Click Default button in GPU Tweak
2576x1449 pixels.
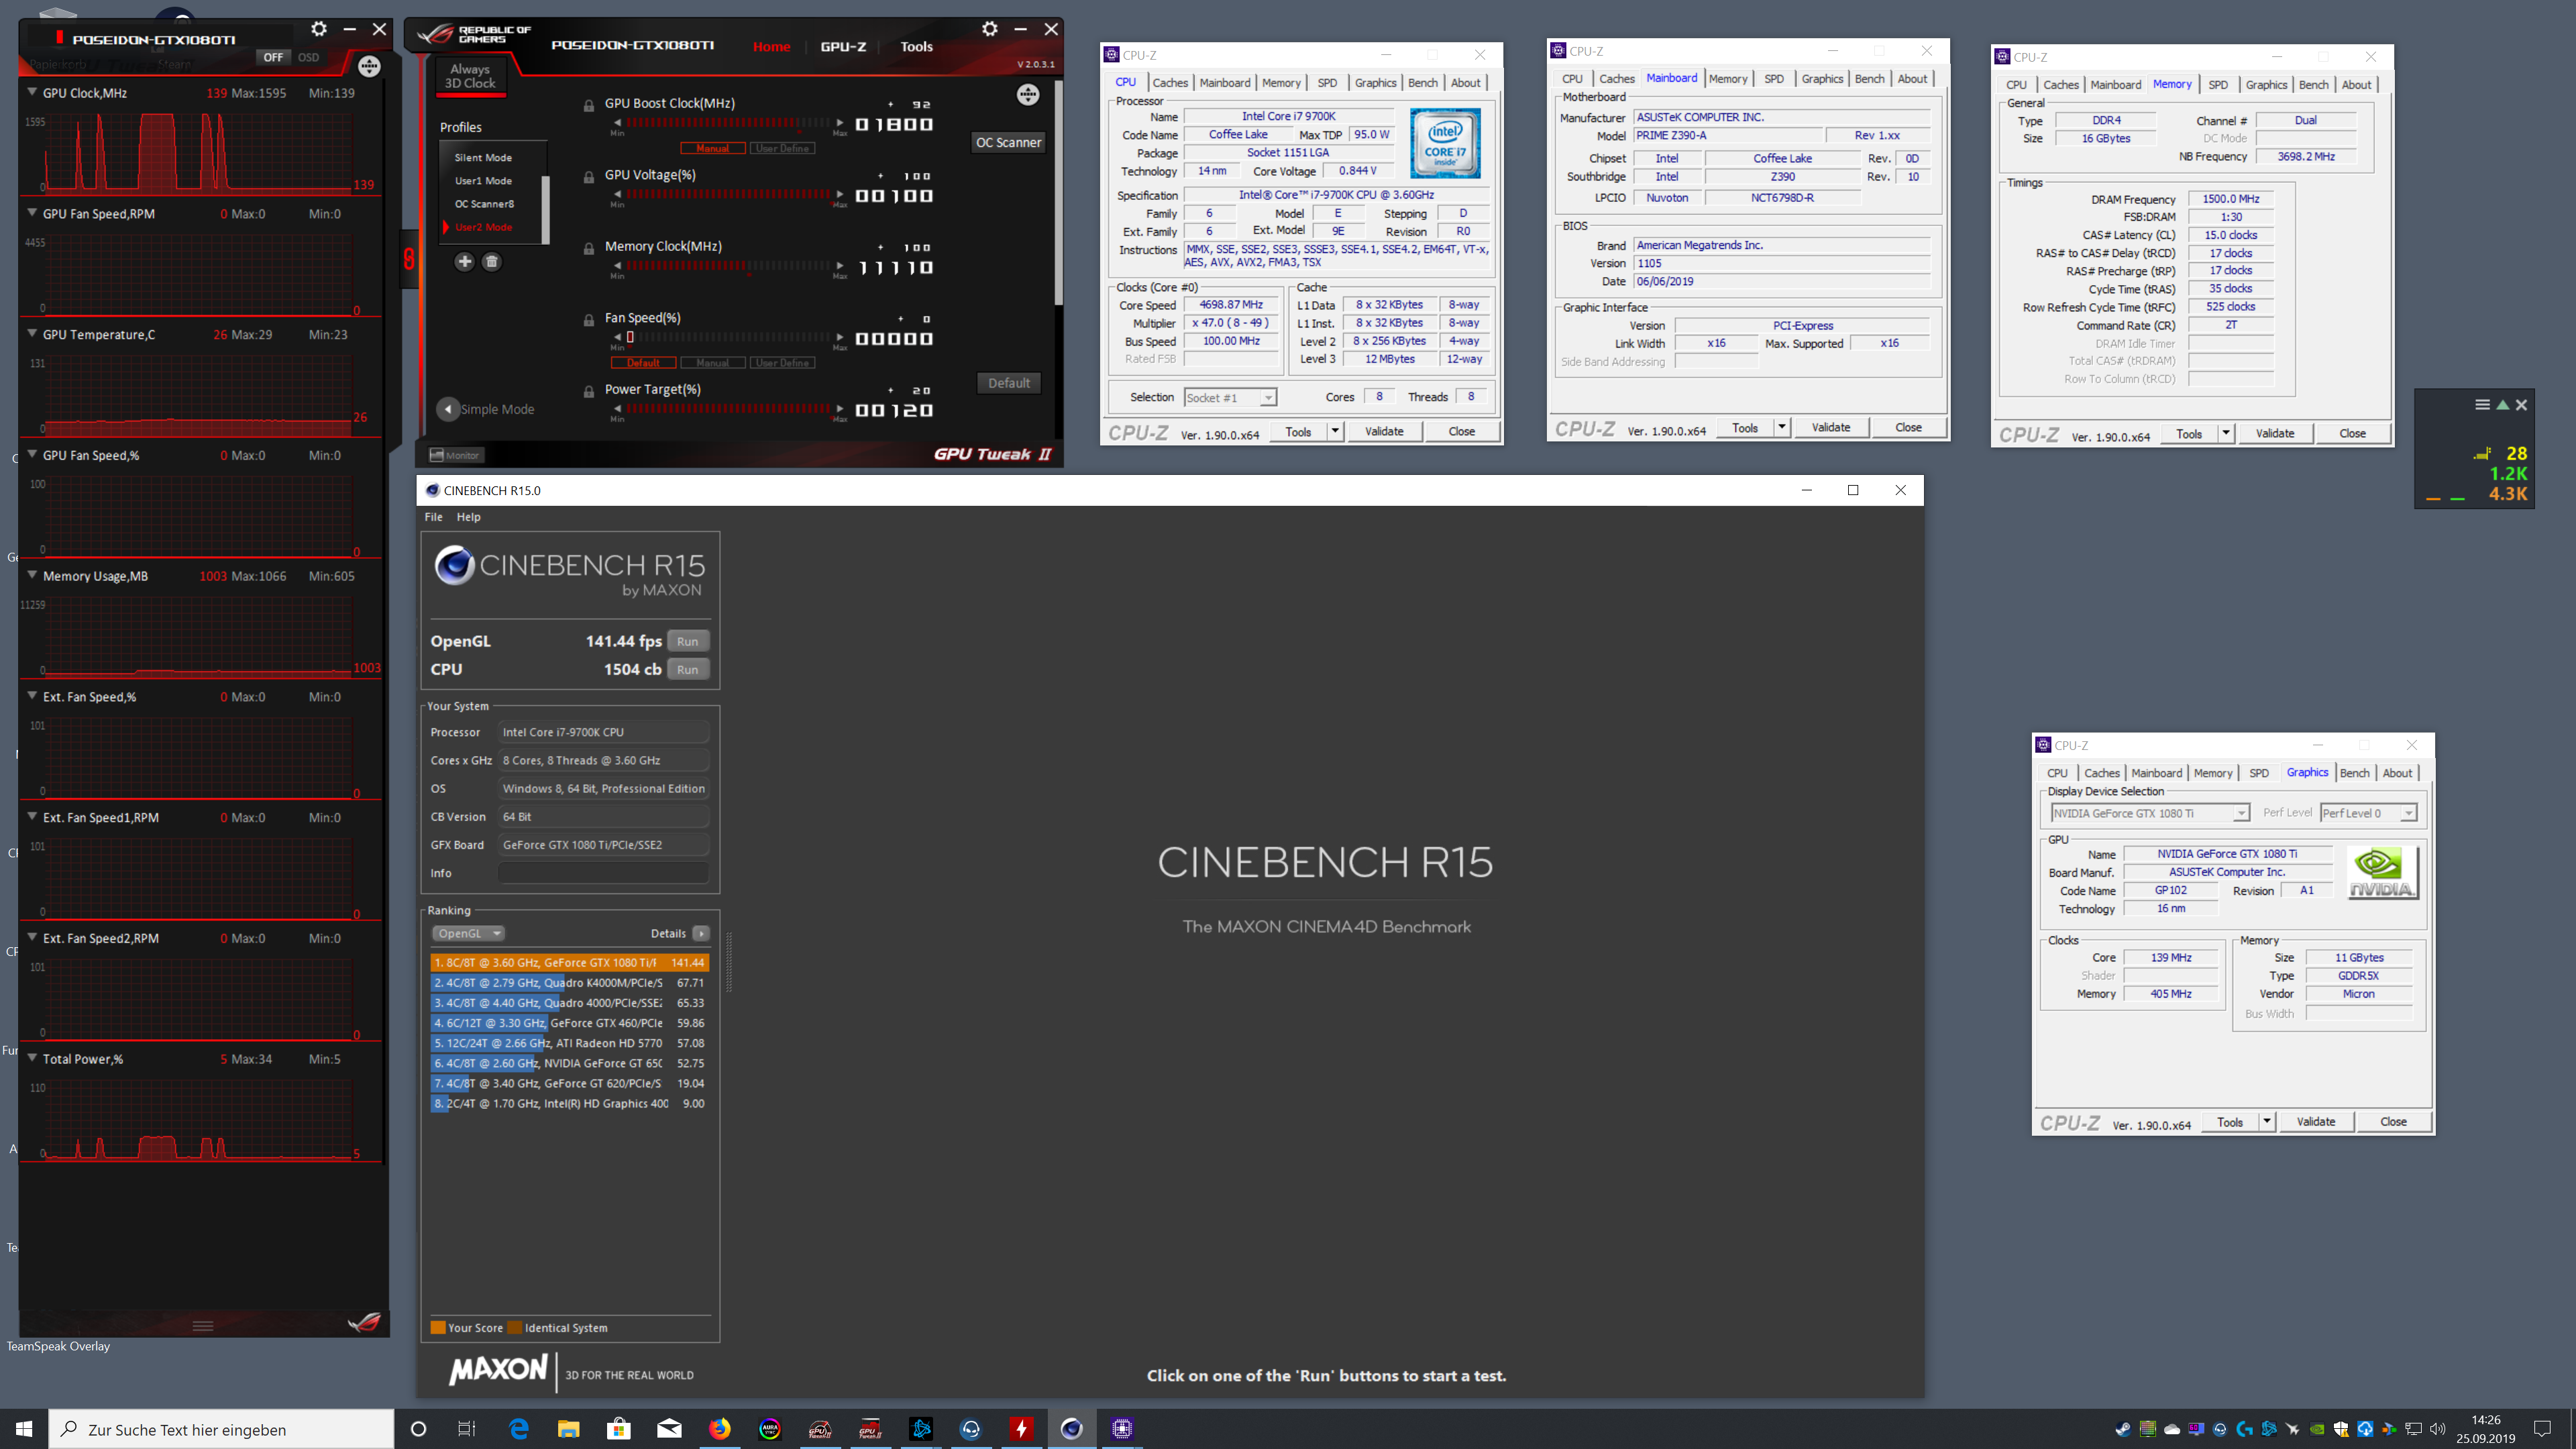(x=1008, y=383)
